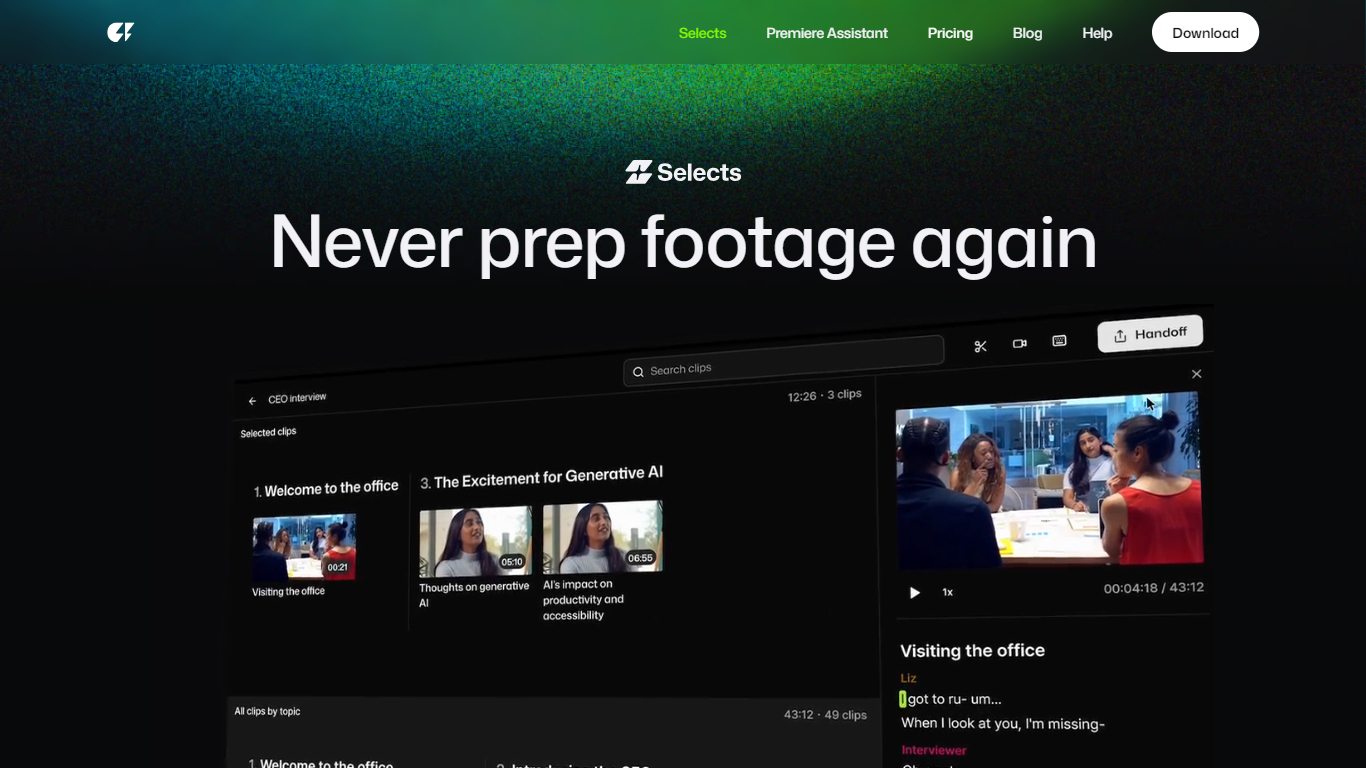1366x768 pixels.
Task: Click the keyboard icon in the toolbar
Action: tap(1059, 341)
